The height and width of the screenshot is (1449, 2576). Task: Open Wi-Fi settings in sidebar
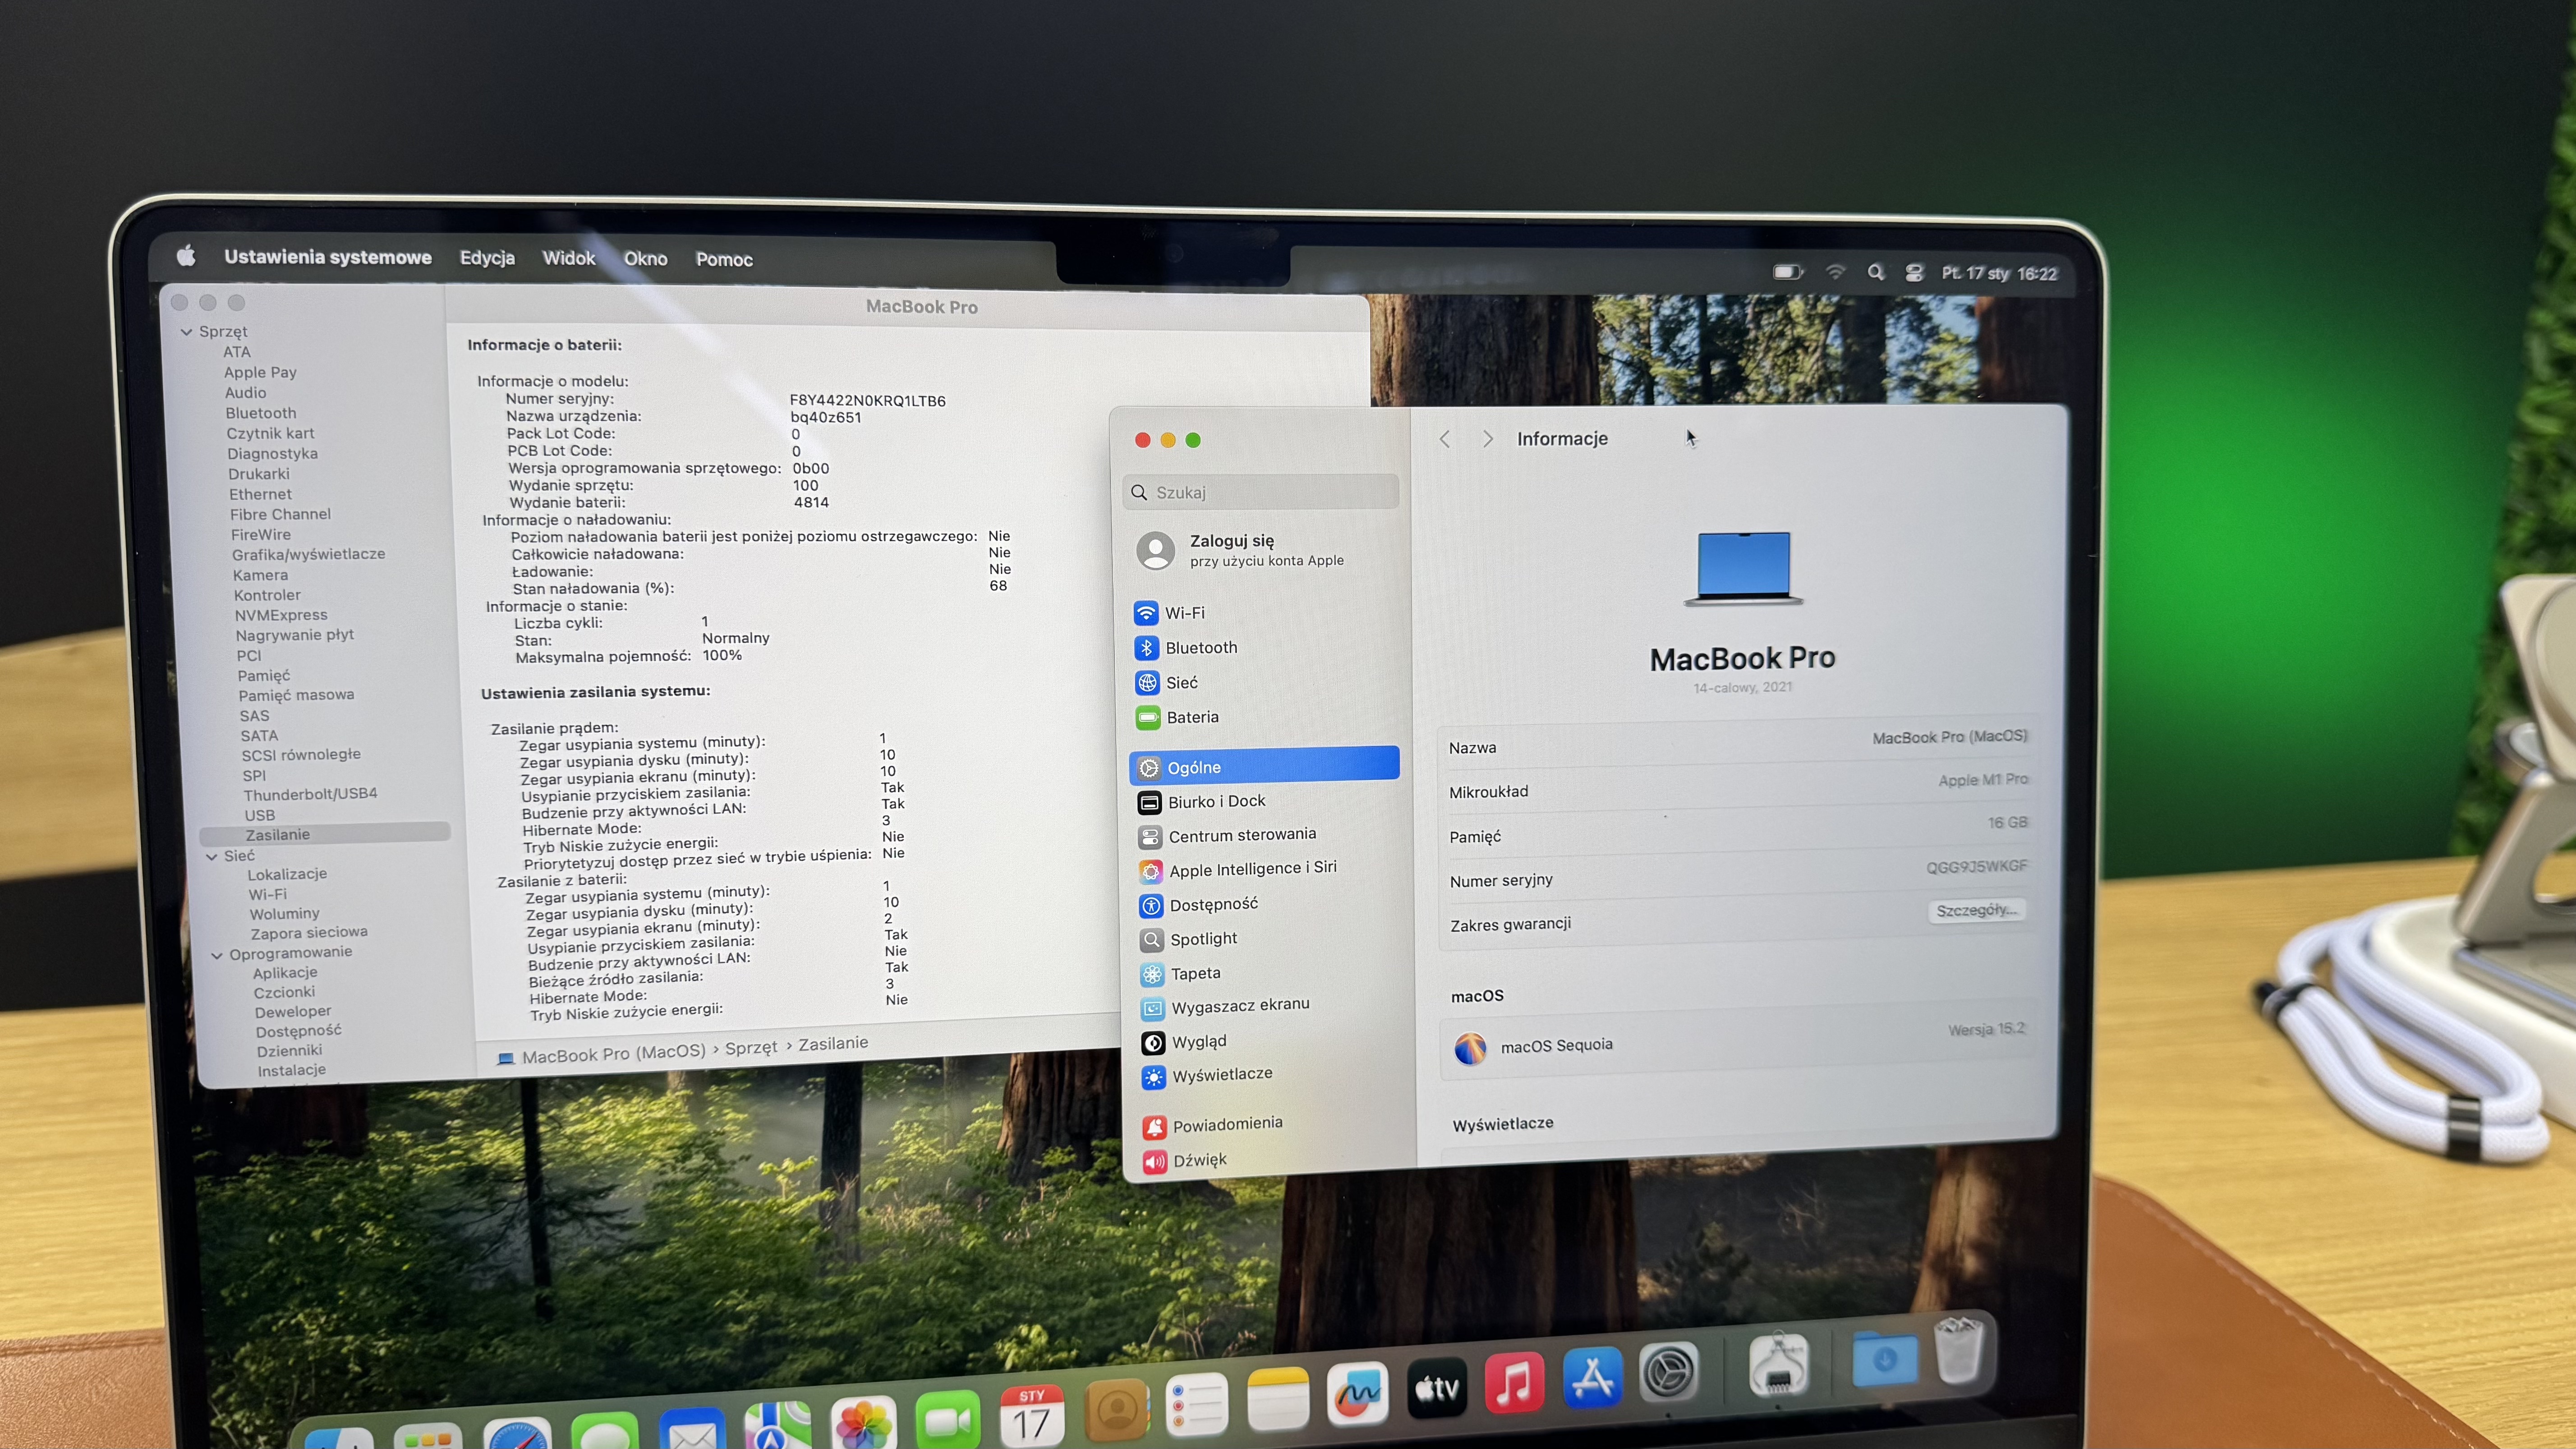tap(1183, 613)
